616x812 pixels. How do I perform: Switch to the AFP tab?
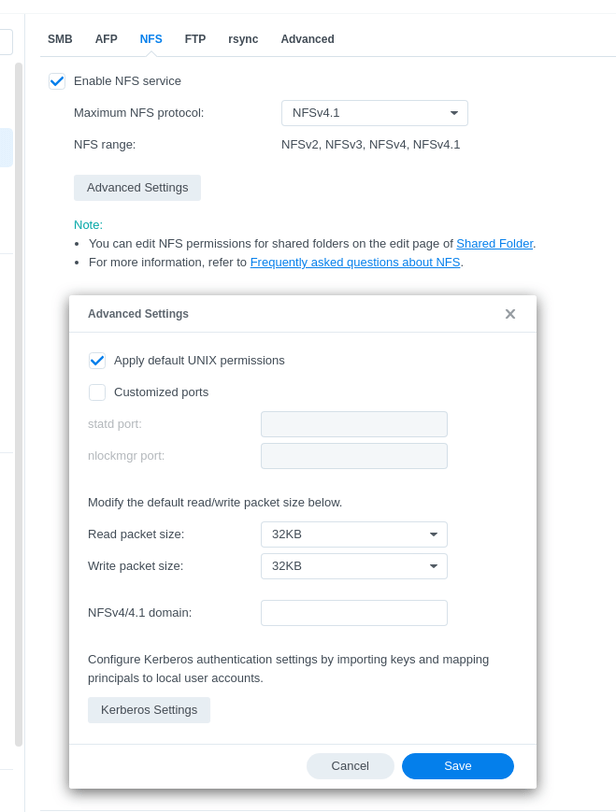pyautogui.click(x=106, y=39)
